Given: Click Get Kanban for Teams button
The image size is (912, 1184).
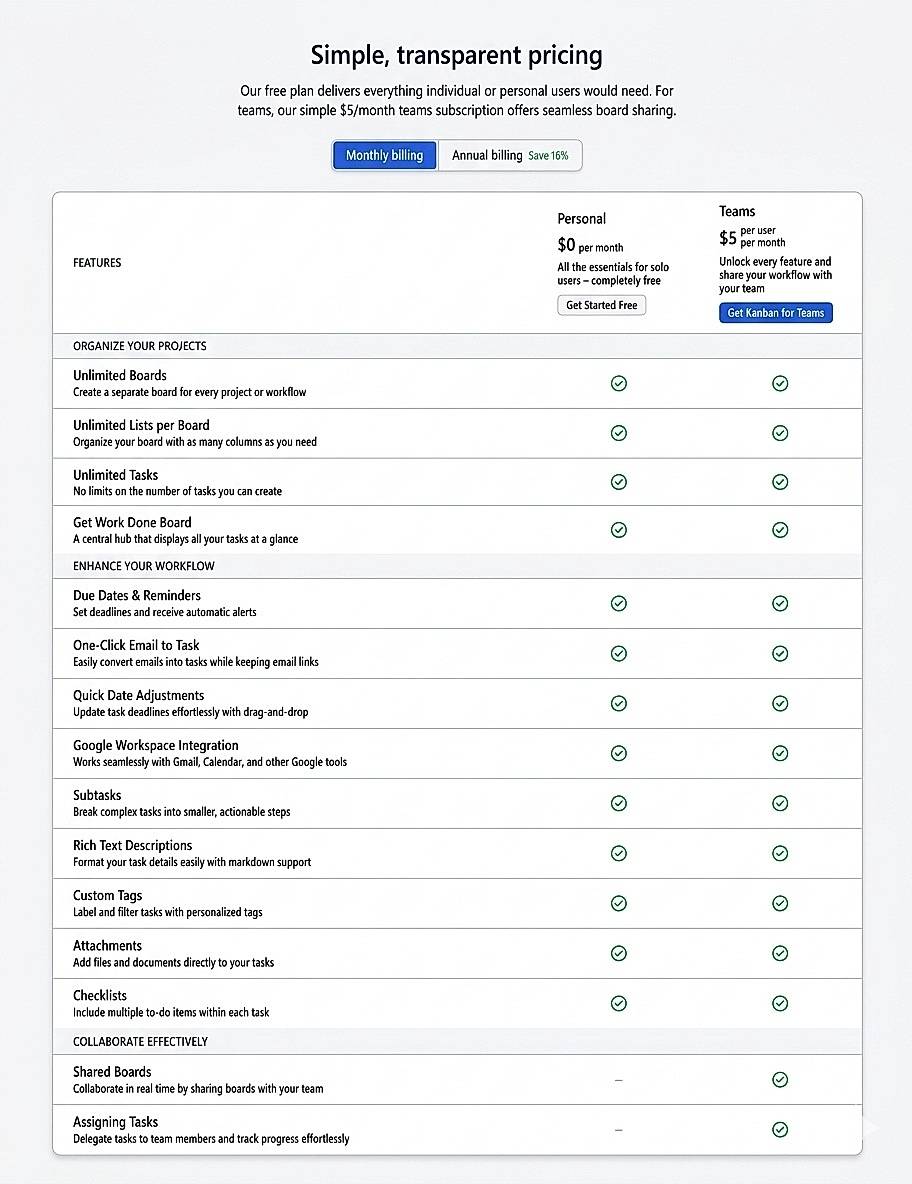Looking at the screenshot, I should coord(775,313).
